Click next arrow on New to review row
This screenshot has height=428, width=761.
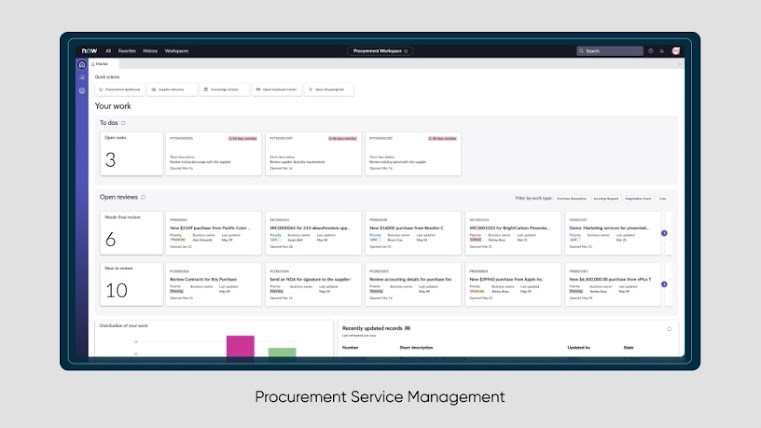click(x=665, y=286)
